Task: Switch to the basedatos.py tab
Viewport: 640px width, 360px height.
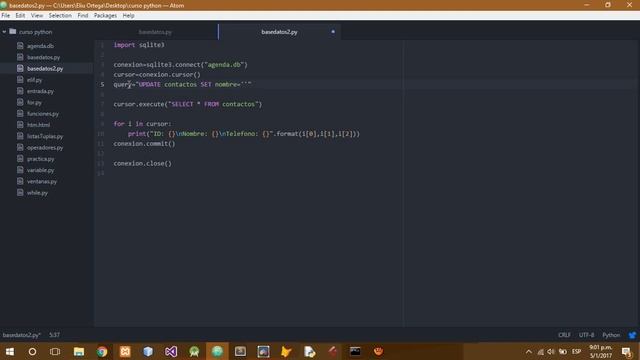Action: coord(155,32)
